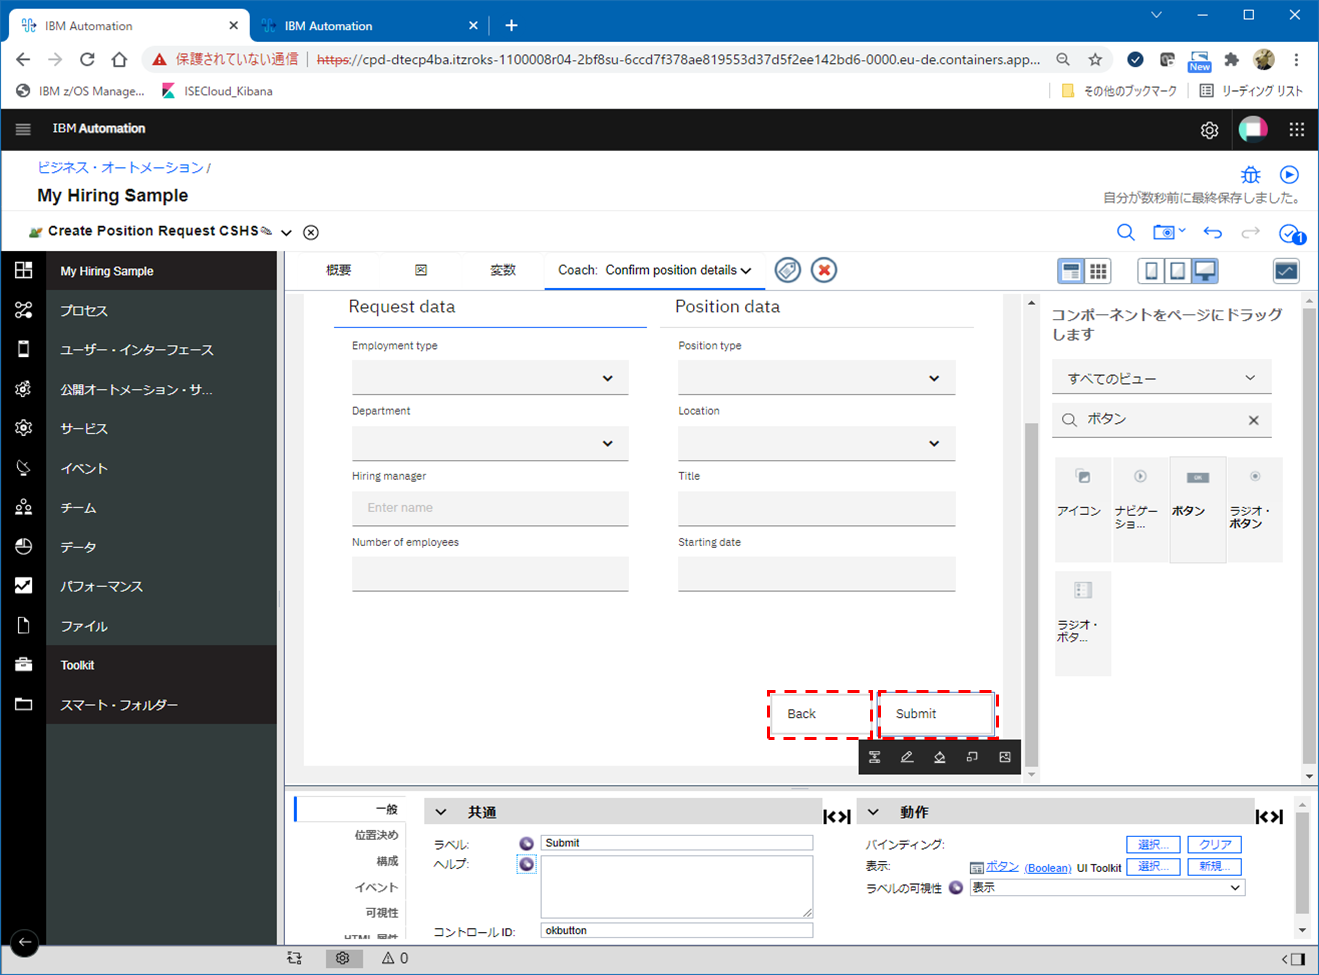Open the settings gear in IBM Automation header

[x=1209, y=130]
